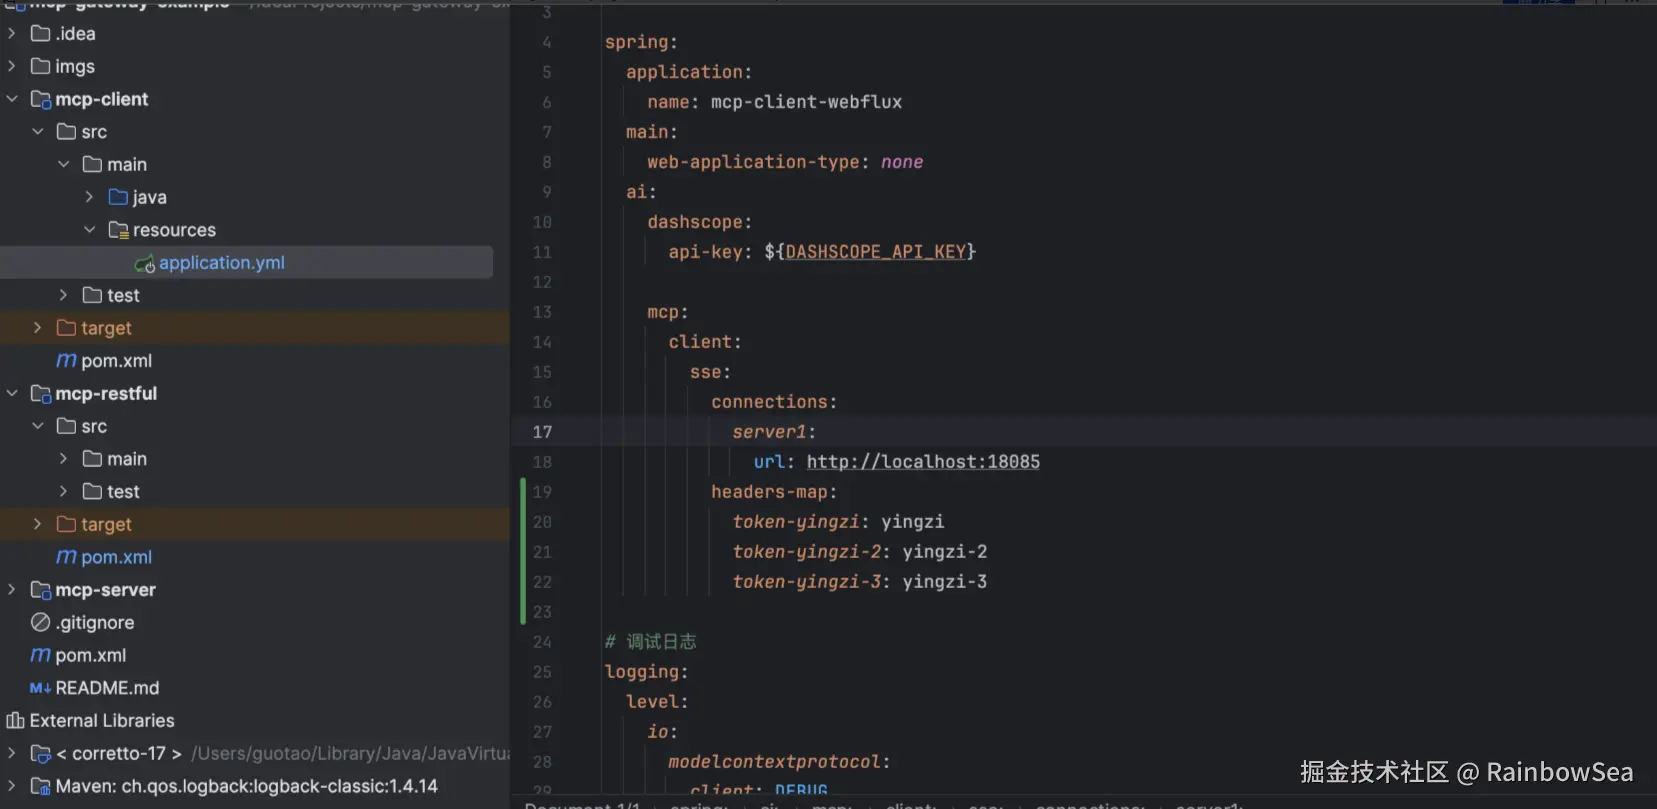Expand the corretto-17 JDK library node
This screenshot has height=809, width=1657.
pyautogui.click(x=12, y=753)
